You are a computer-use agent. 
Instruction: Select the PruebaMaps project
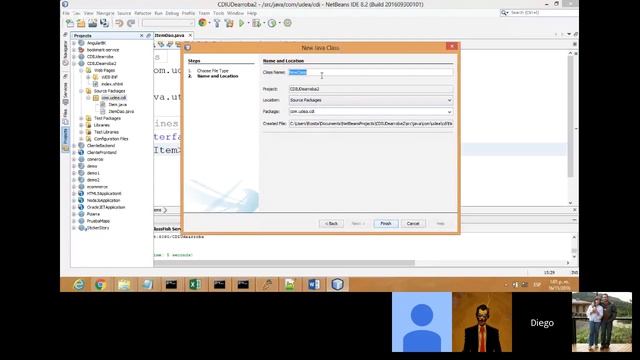(x=98, y=221)
